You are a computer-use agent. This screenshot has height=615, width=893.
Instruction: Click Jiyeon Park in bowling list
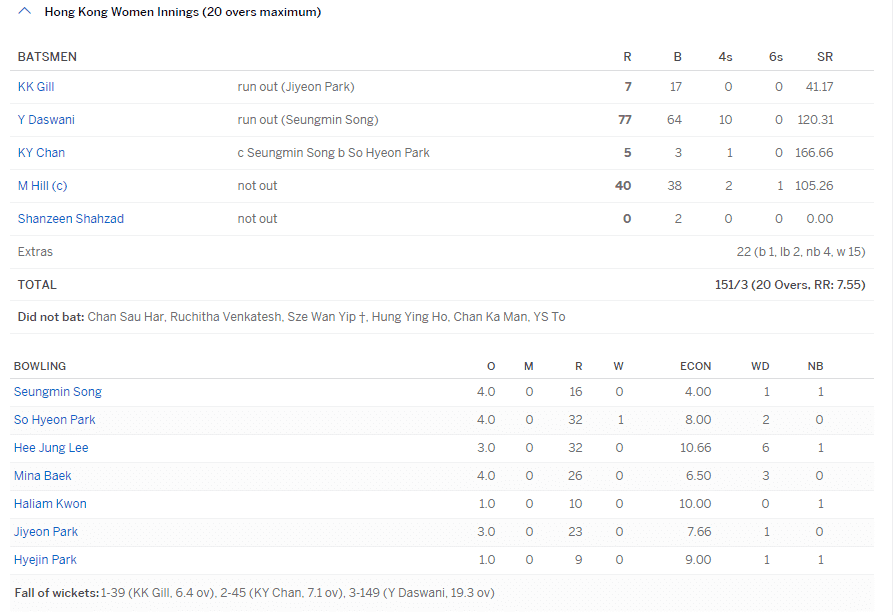point(46,532)
